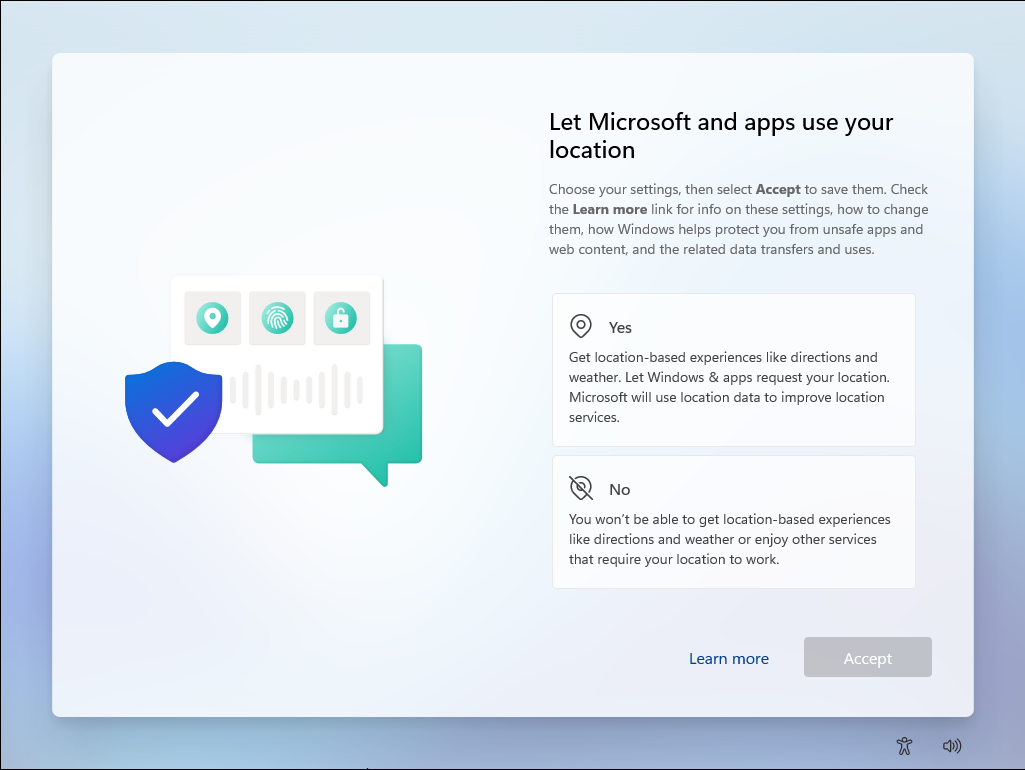The width and height of the screenshot is (1025, 770).
Task: Select the No location option card
Action: [x=733, y=522]
